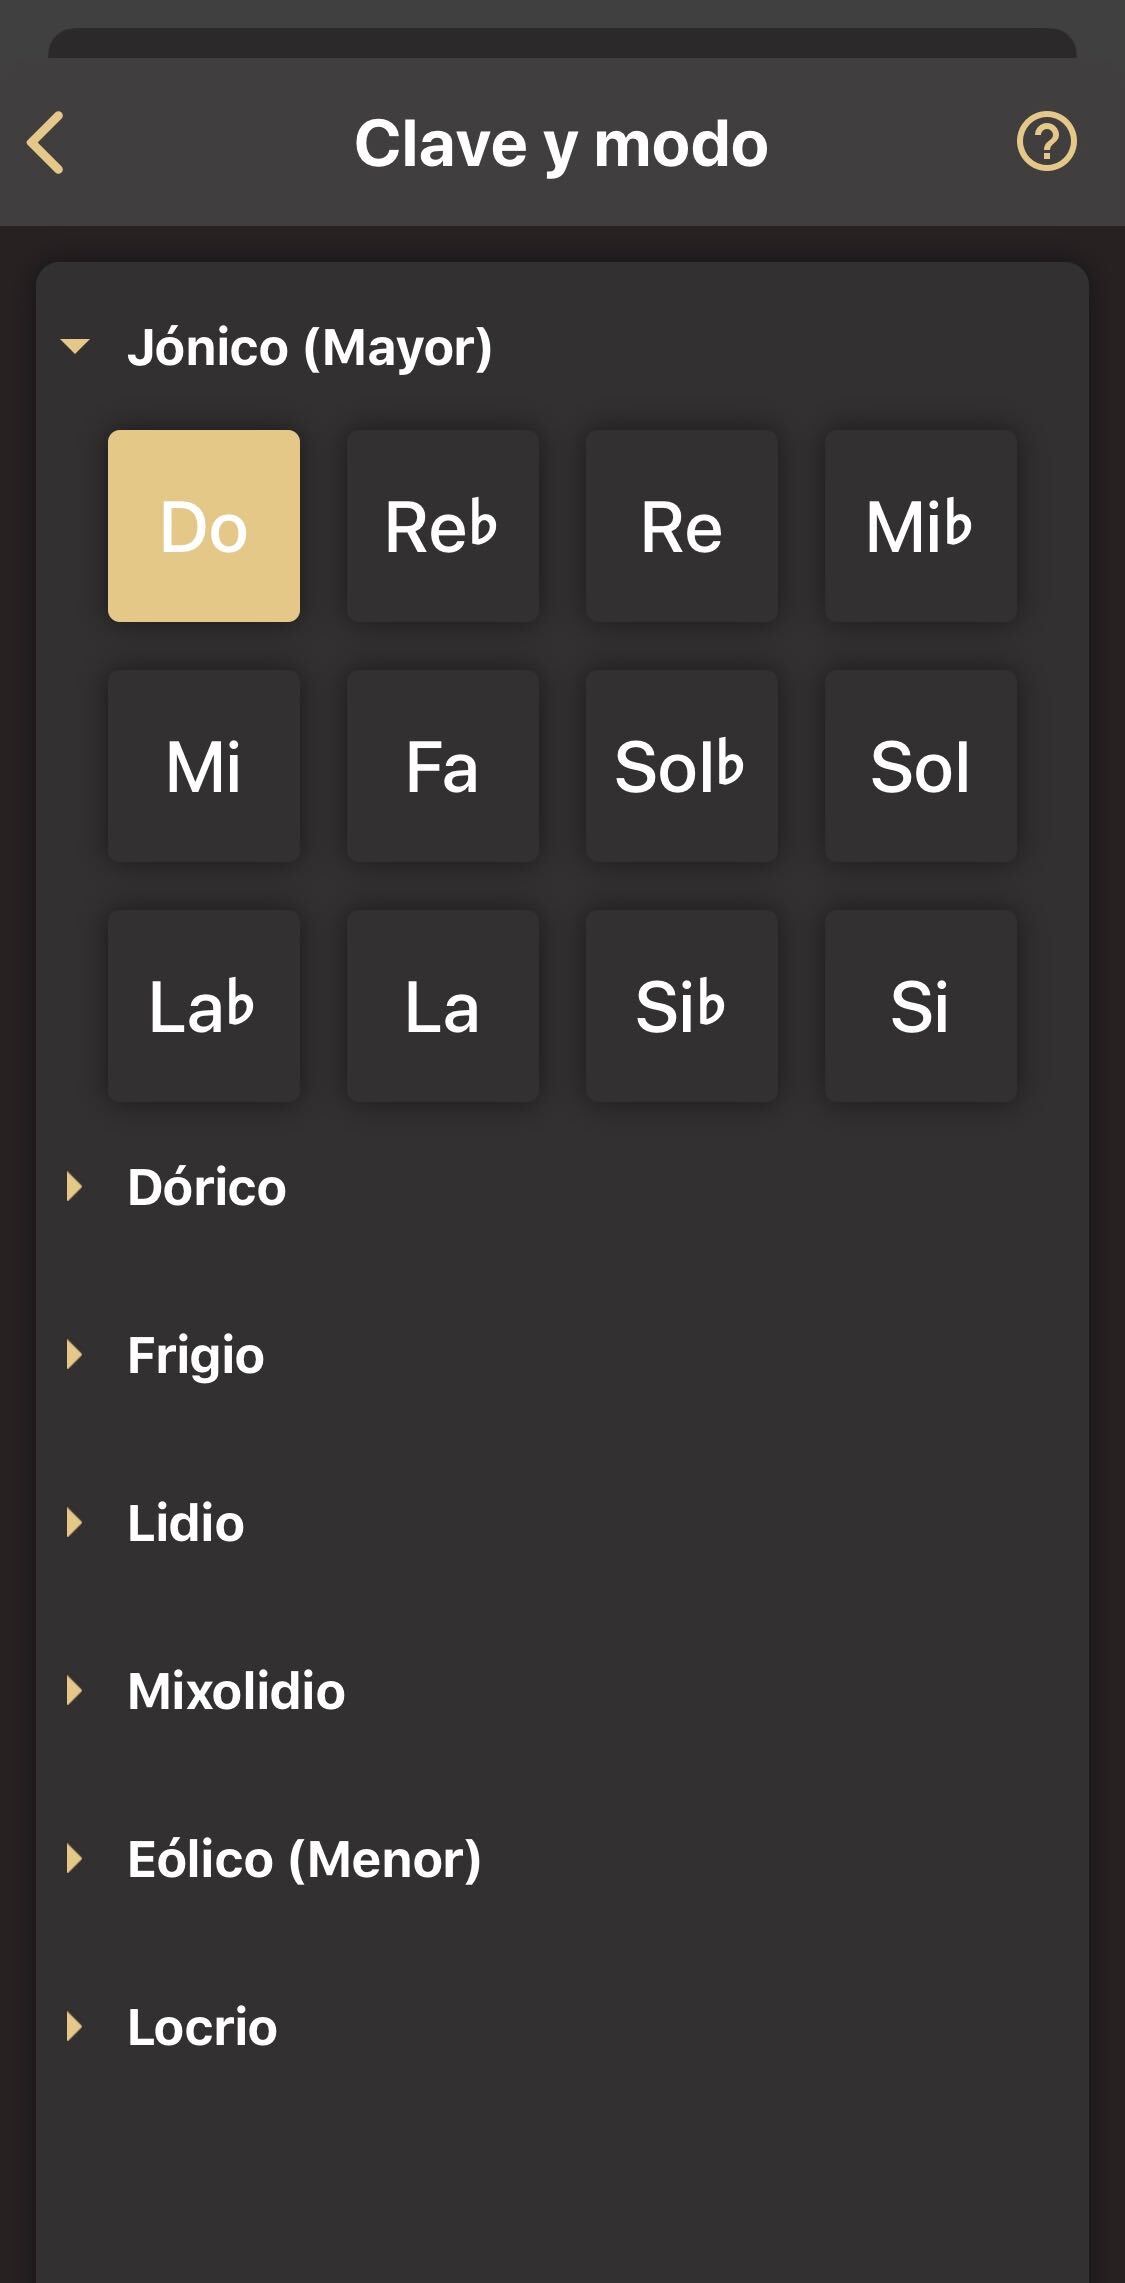The image size is (1125, 2283).
Task: Choose the Lab key
Action: [204, 1006]
